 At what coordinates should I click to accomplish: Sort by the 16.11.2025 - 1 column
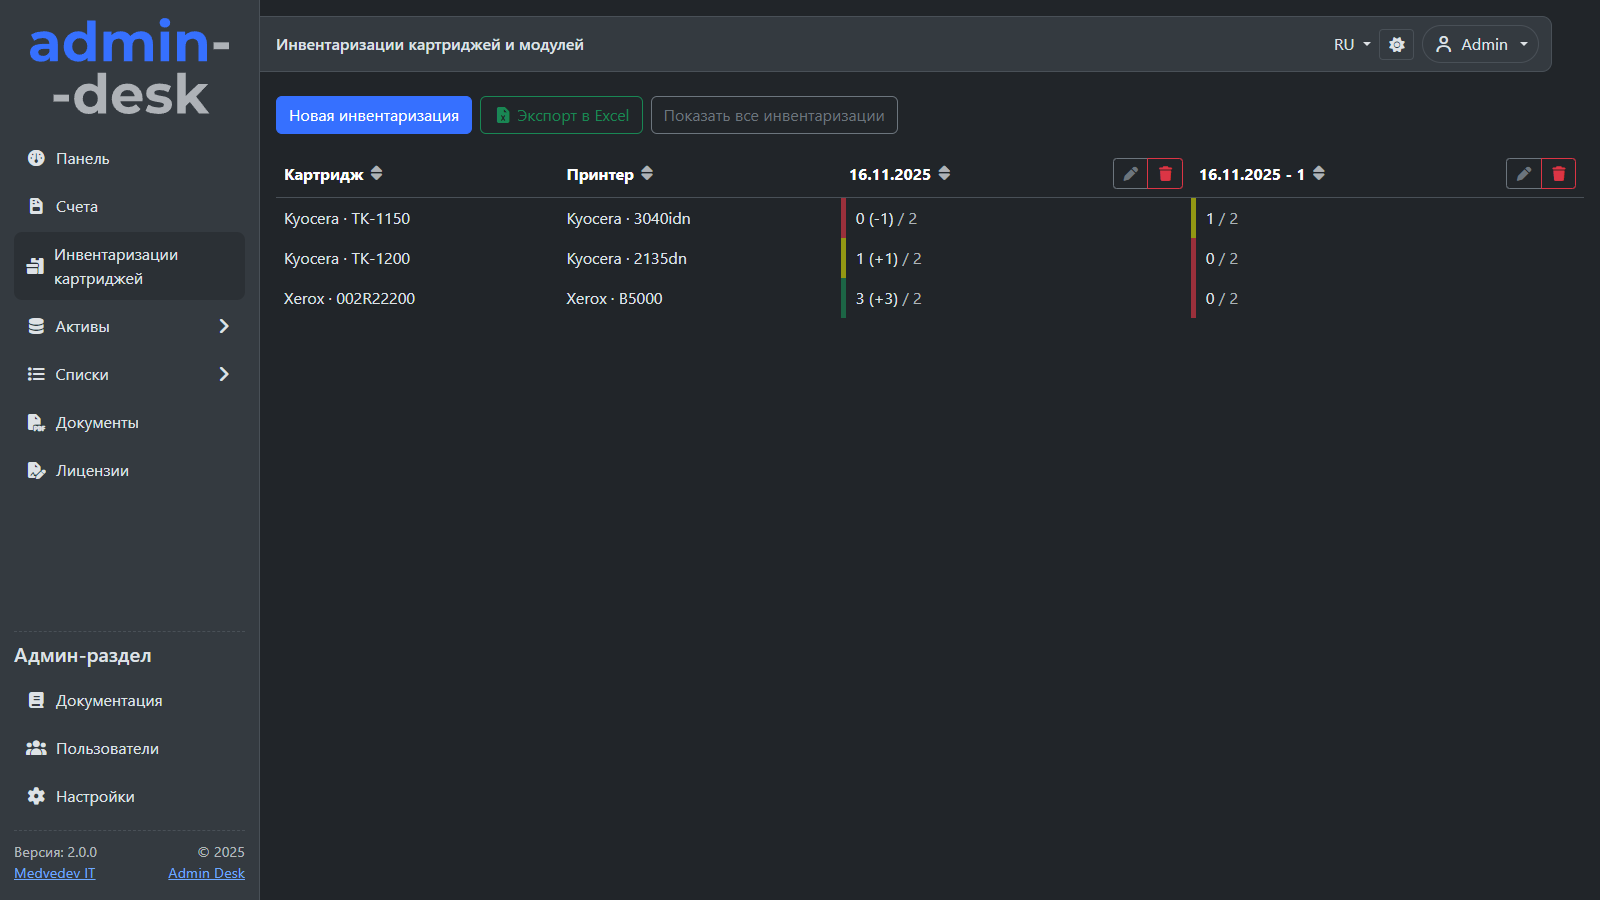(x=1319, y=174)
